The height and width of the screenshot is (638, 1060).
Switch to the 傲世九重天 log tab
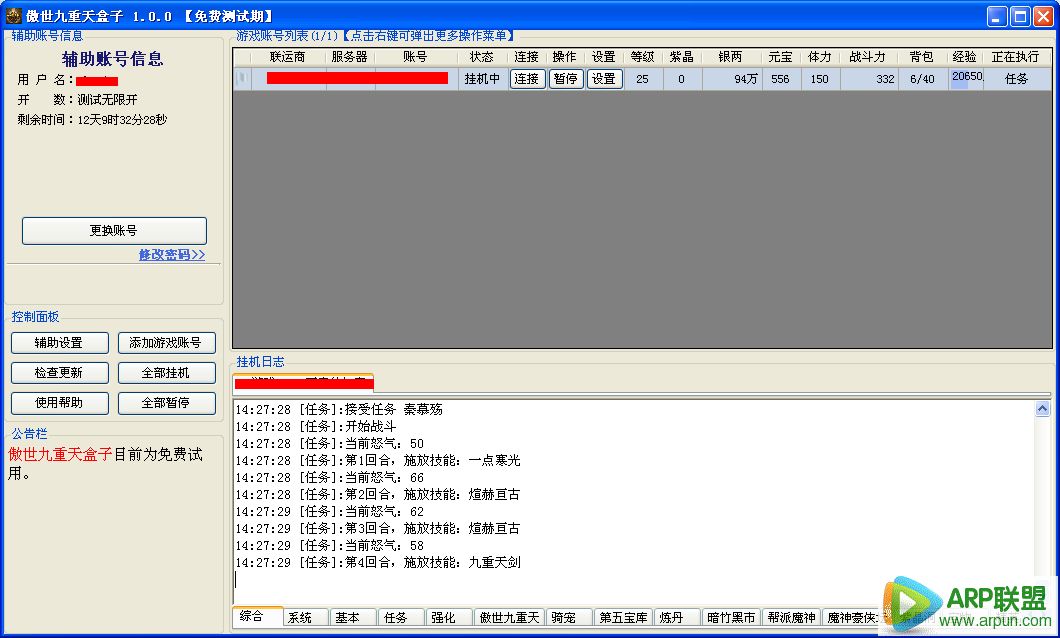510,618
